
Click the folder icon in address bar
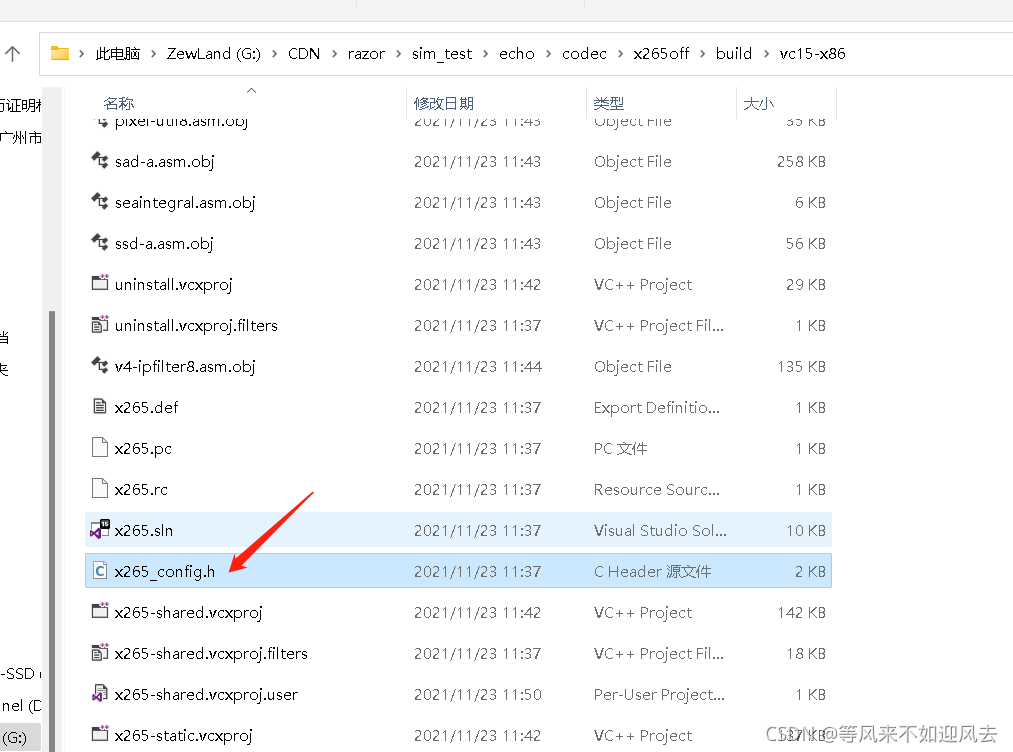[x=60, y=53]
